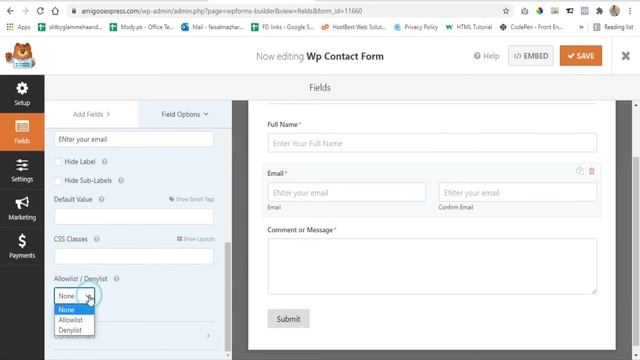Delete the Email field via trash icon
The width and height of the screenshot is (640, 360).
tap(591, 171)
